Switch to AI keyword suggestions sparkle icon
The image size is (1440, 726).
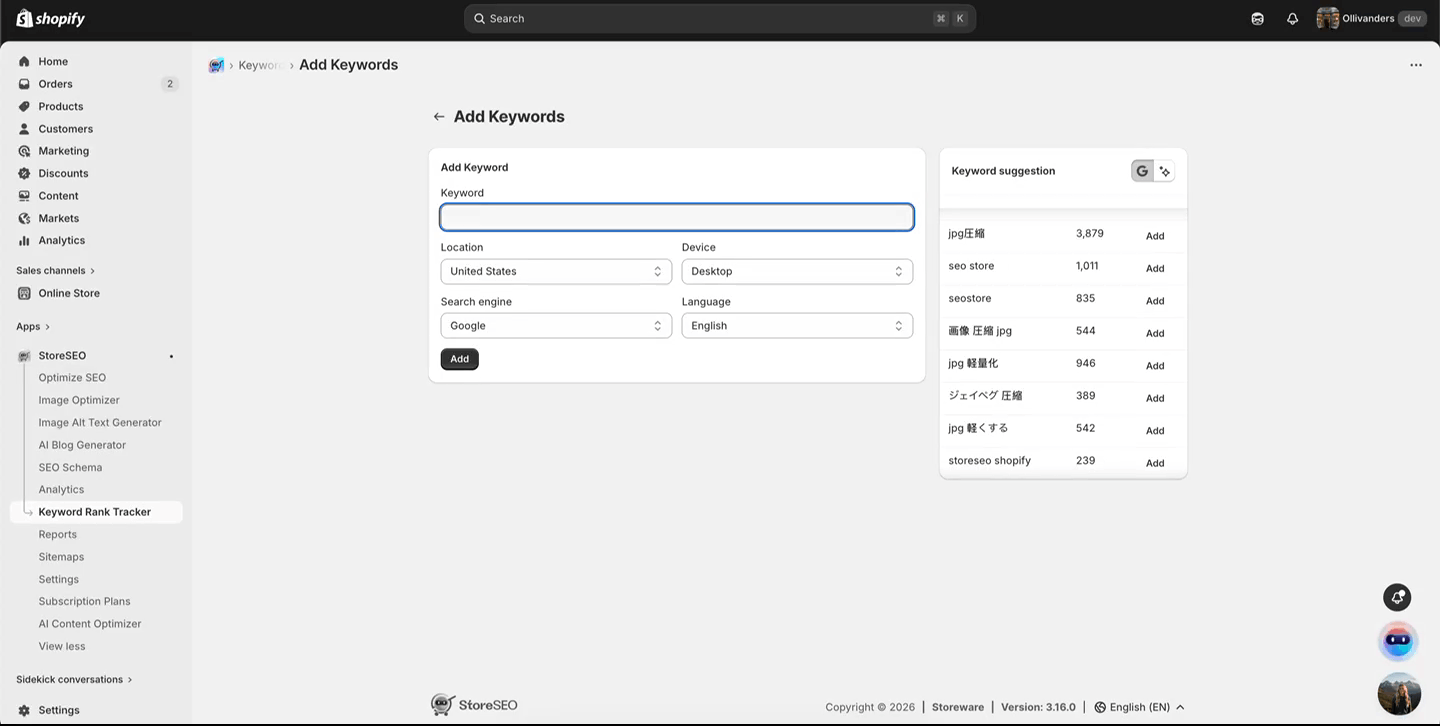(1165, 170)
